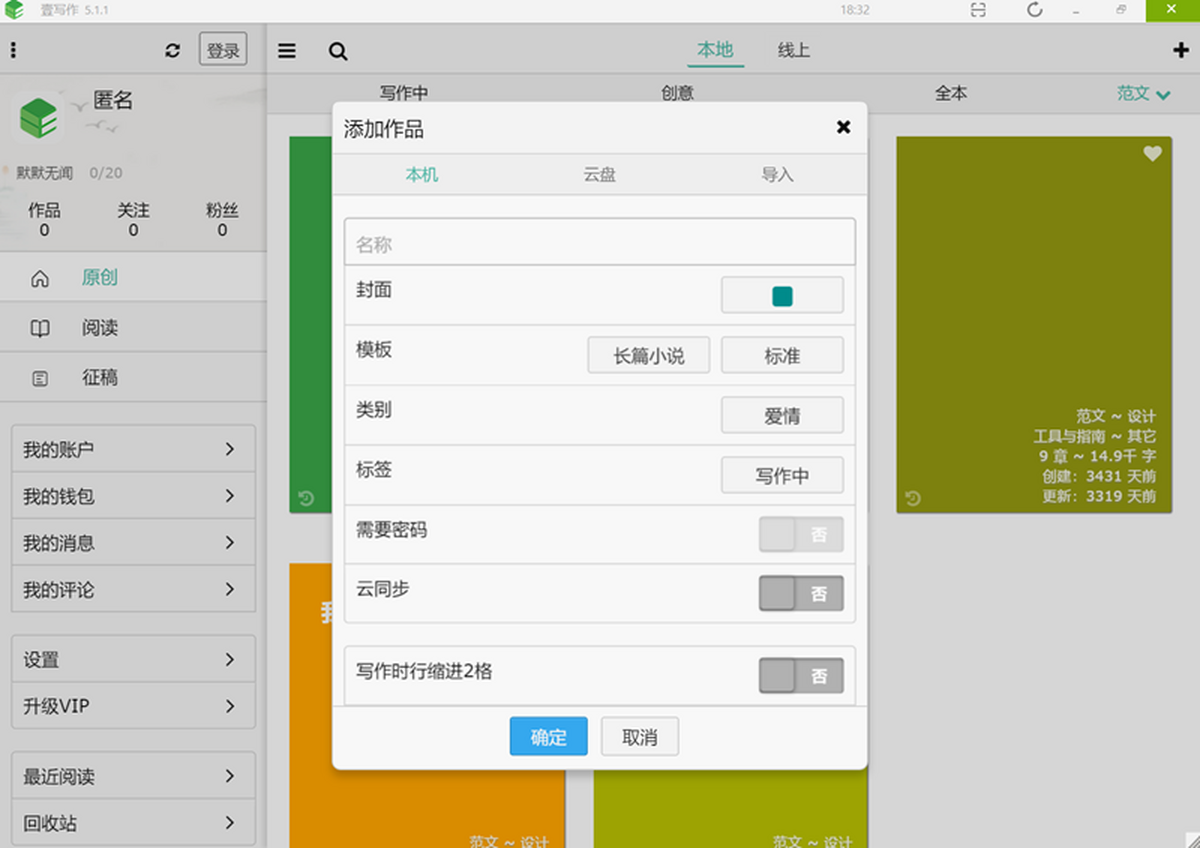Switch to the 导入 tab
Viewport: 1200px width, 848px height.
pos(777,174)
